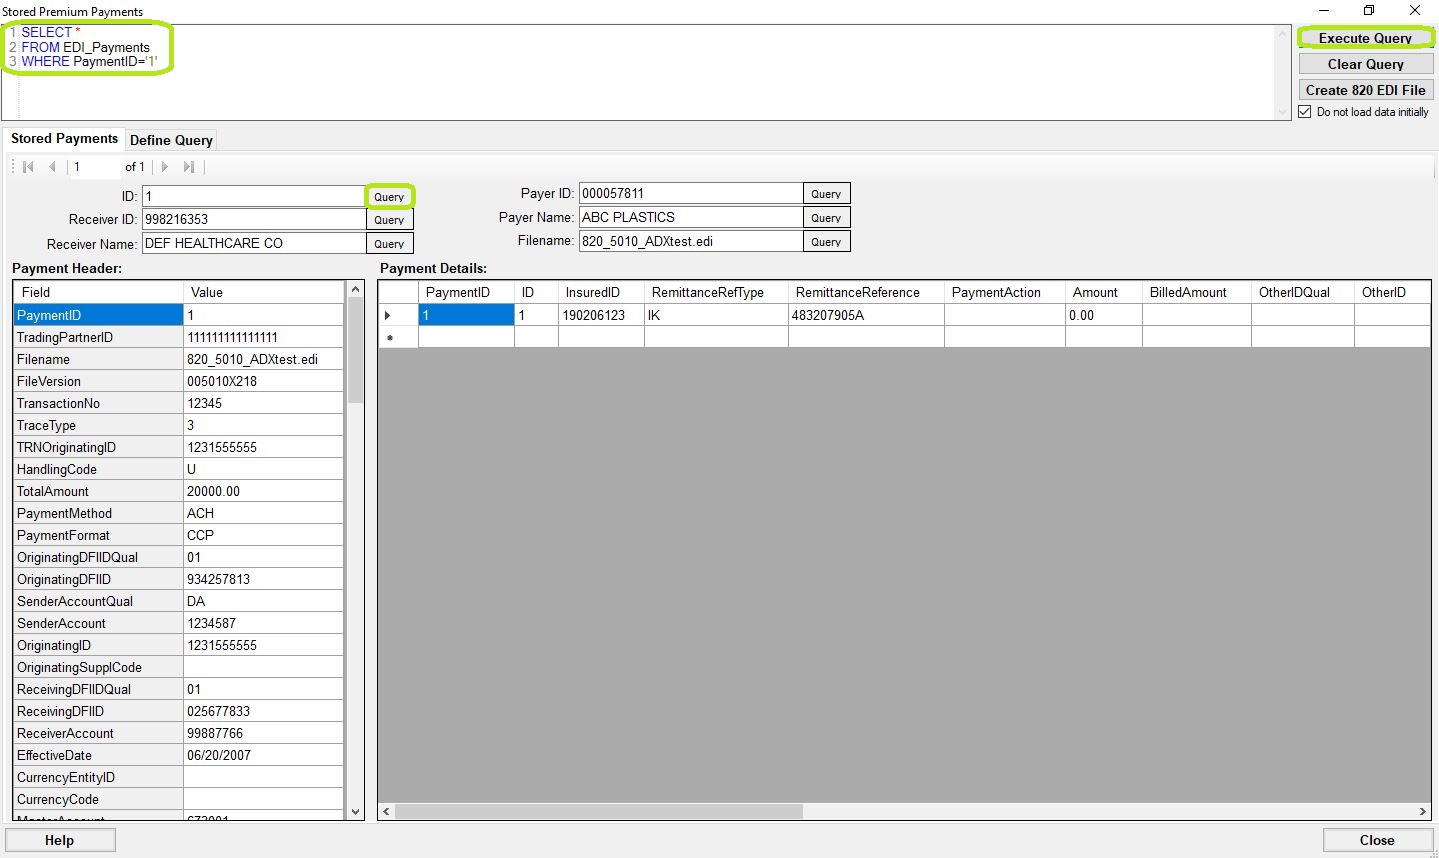The image size is (1439, 858).
Task: Click RemittanceRefType cell IK
Action: click(x=716, y=315)
